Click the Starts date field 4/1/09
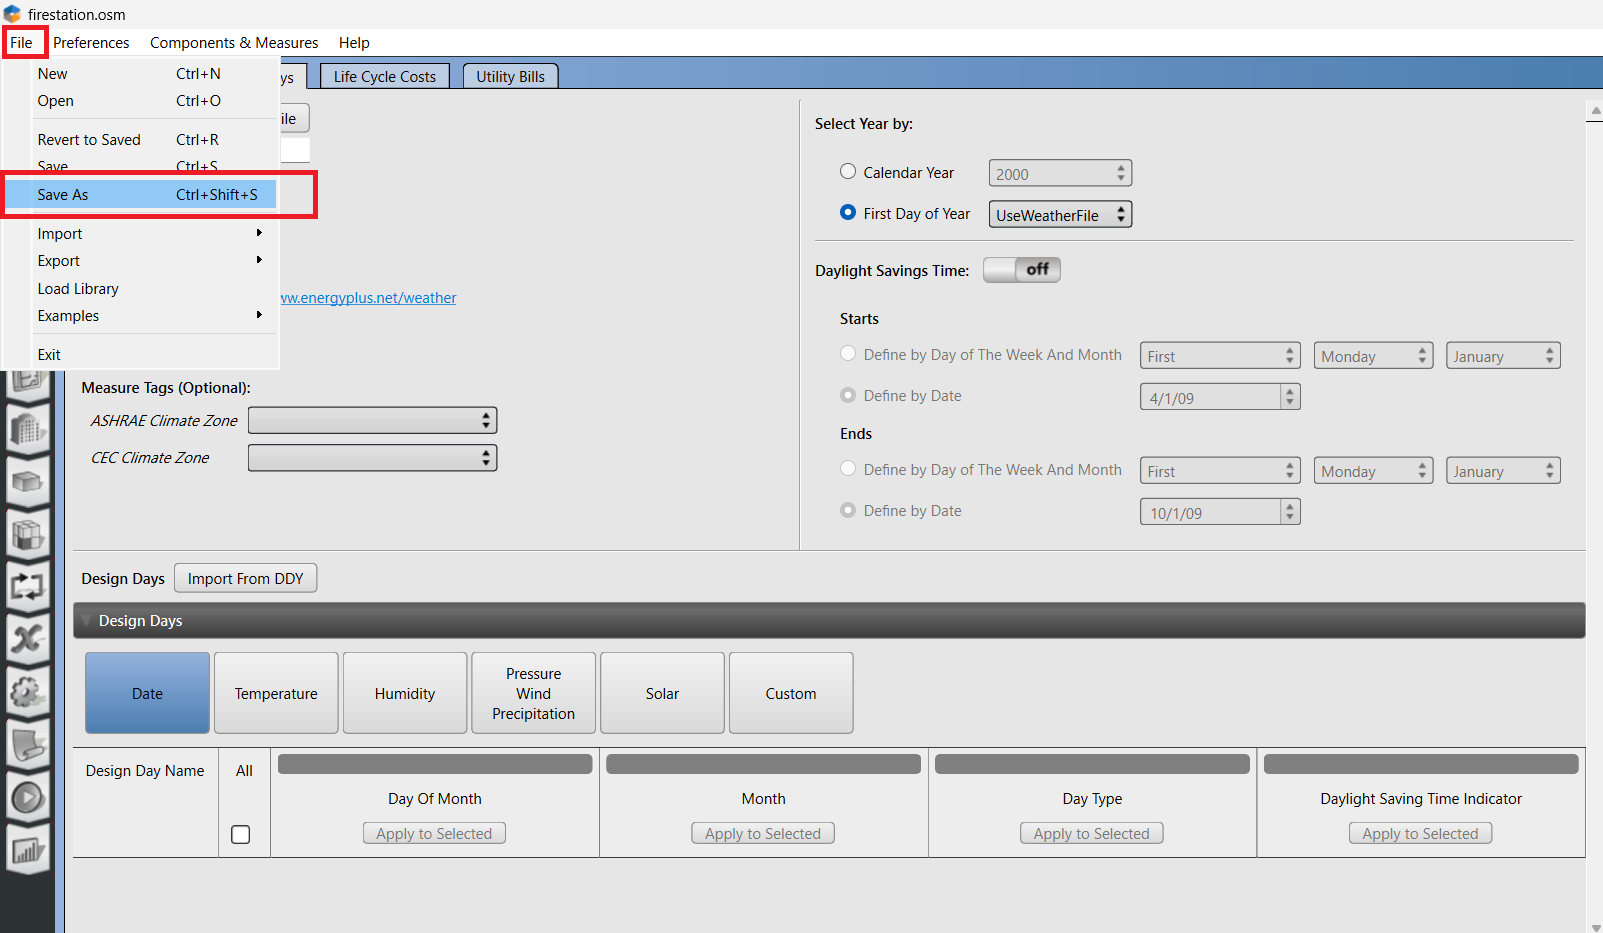Viewport: 1603px width, 933px height. (1220, 398)
